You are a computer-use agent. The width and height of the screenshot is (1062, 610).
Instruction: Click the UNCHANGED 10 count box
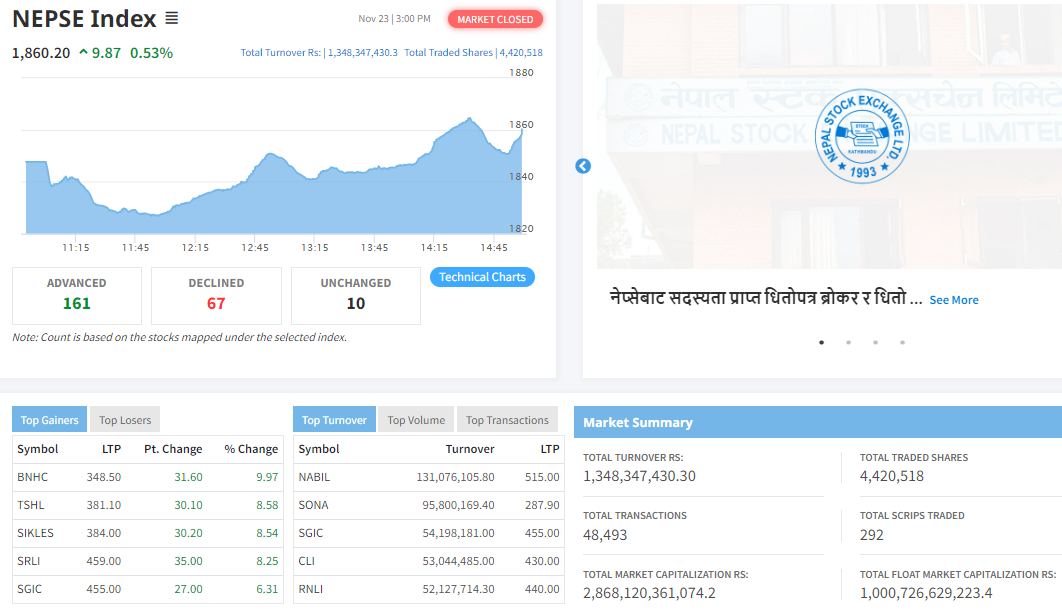click(x=356, y=296)
